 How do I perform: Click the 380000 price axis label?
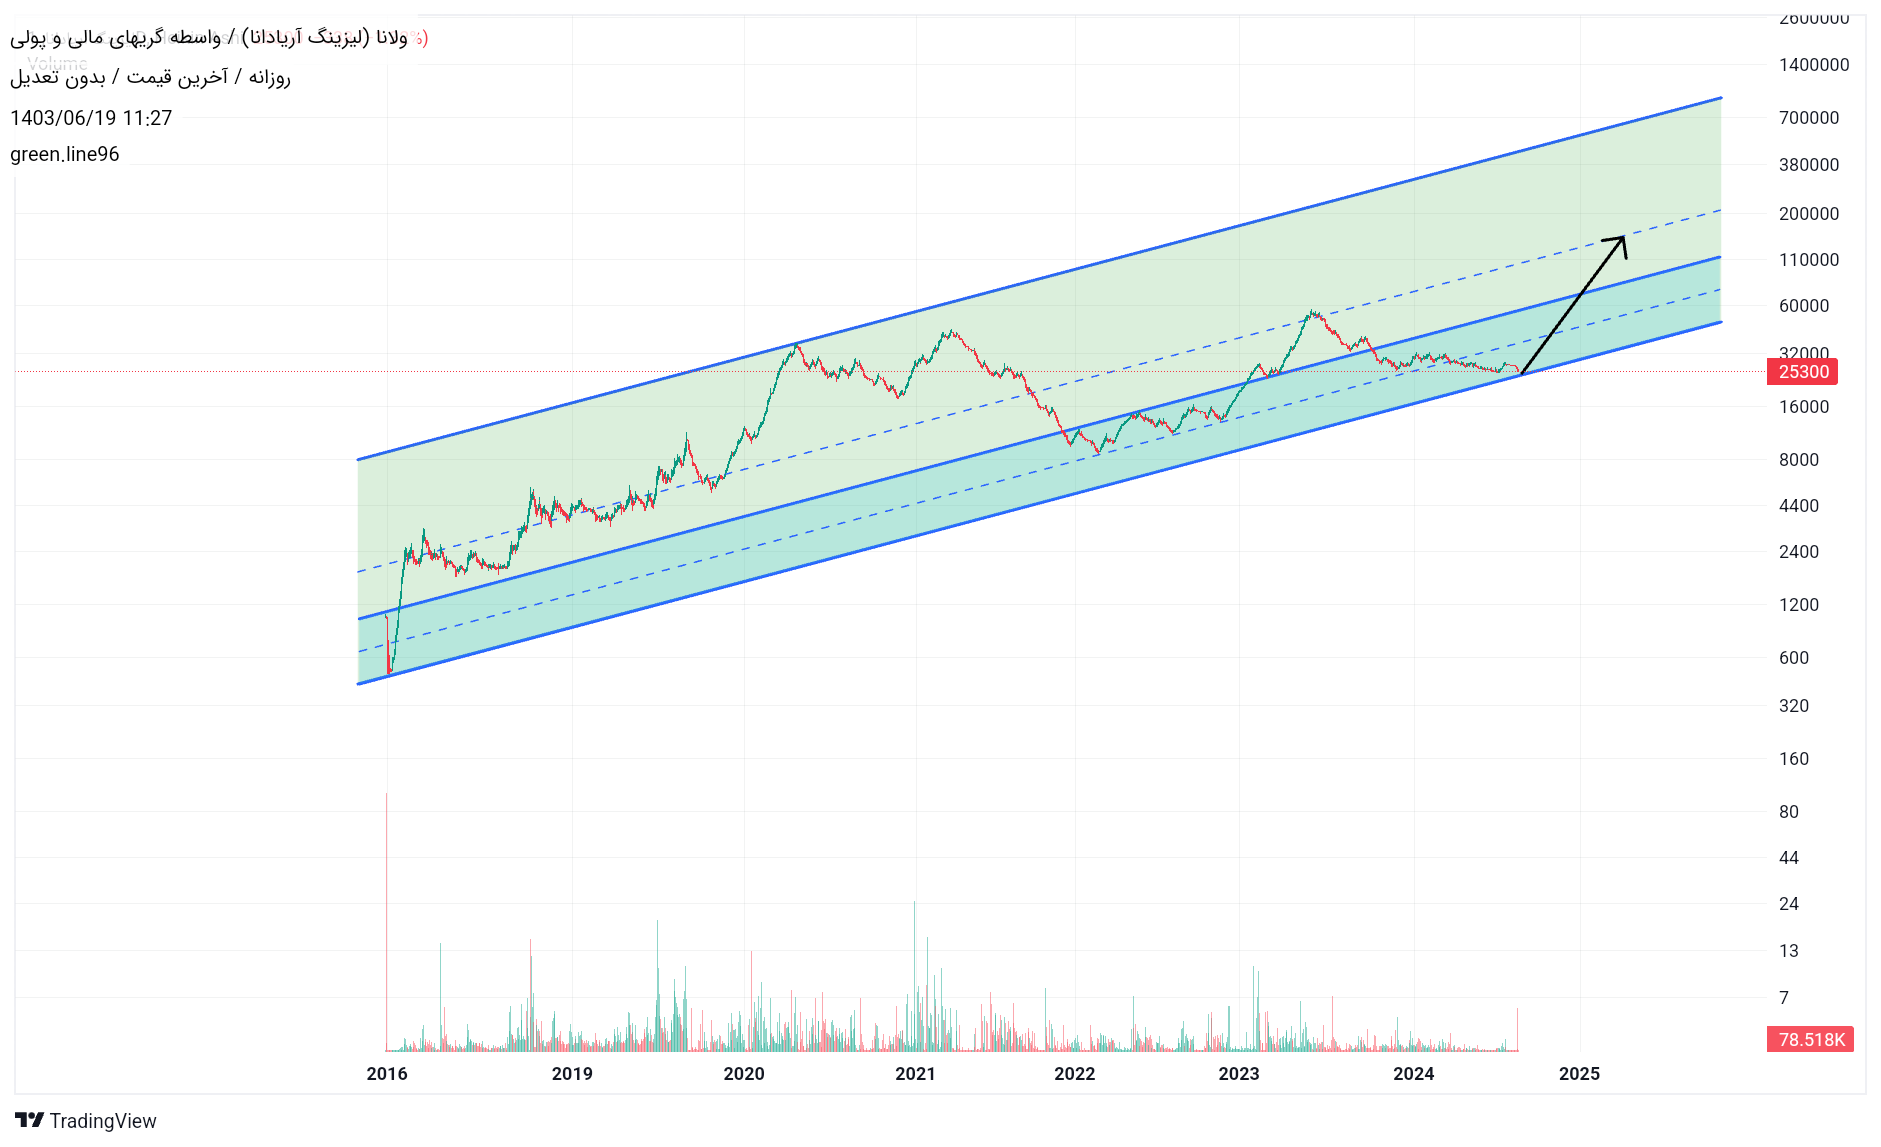(1809, 165)
